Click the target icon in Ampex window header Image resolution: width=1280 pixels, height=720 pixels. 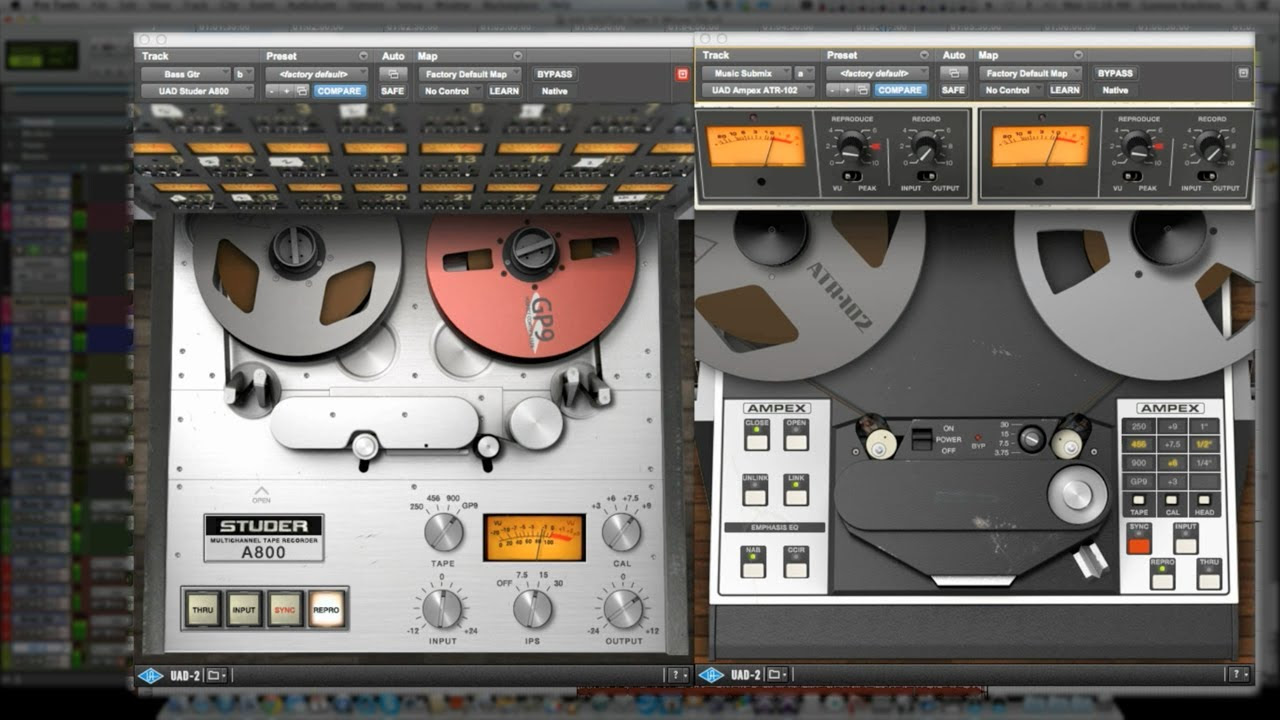point(1243,73)
